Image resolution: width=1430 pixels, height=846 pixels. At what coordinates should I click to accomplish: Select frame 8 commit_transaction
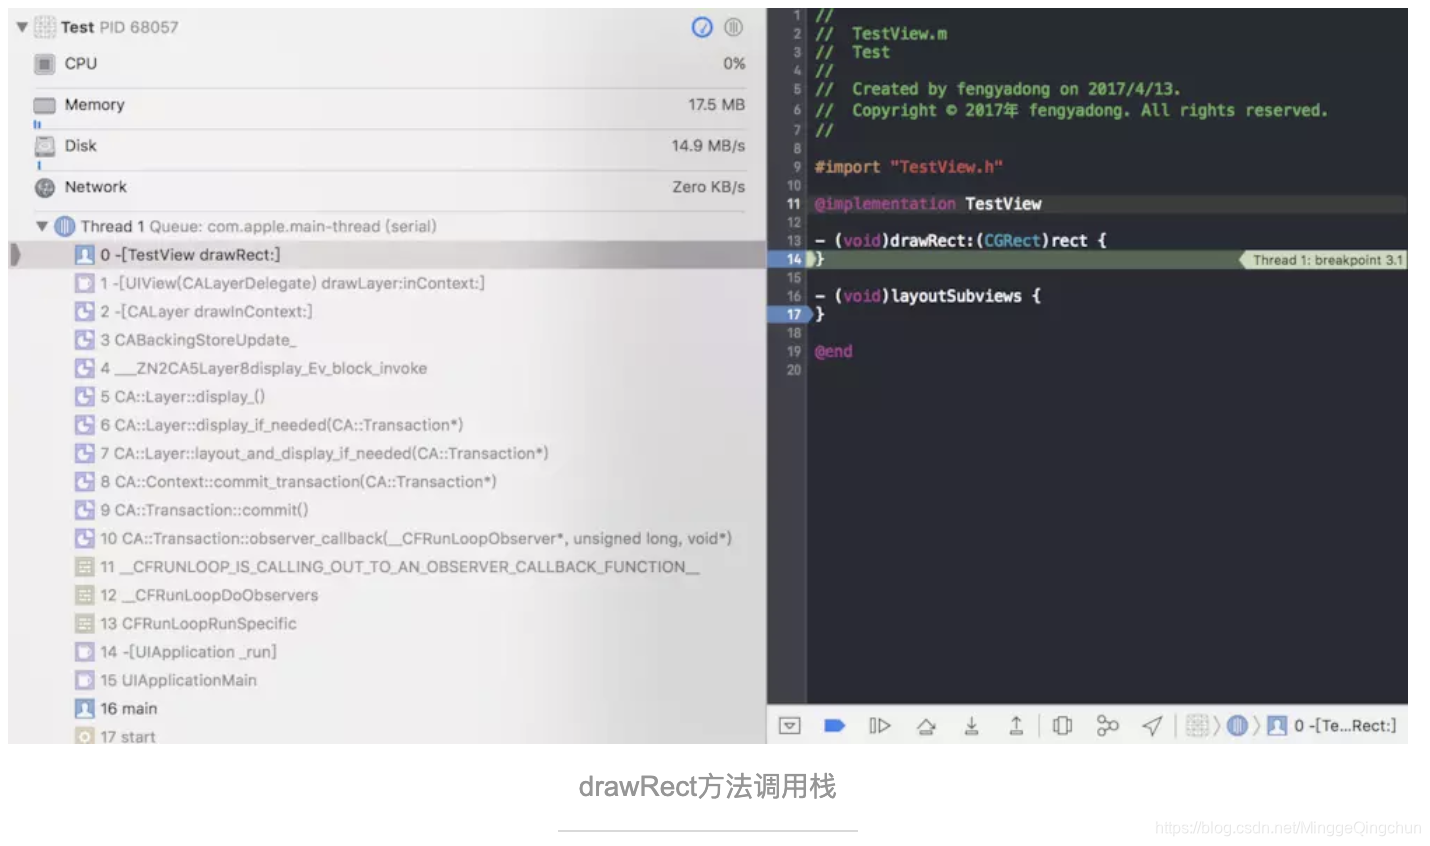tap(388, 482)
